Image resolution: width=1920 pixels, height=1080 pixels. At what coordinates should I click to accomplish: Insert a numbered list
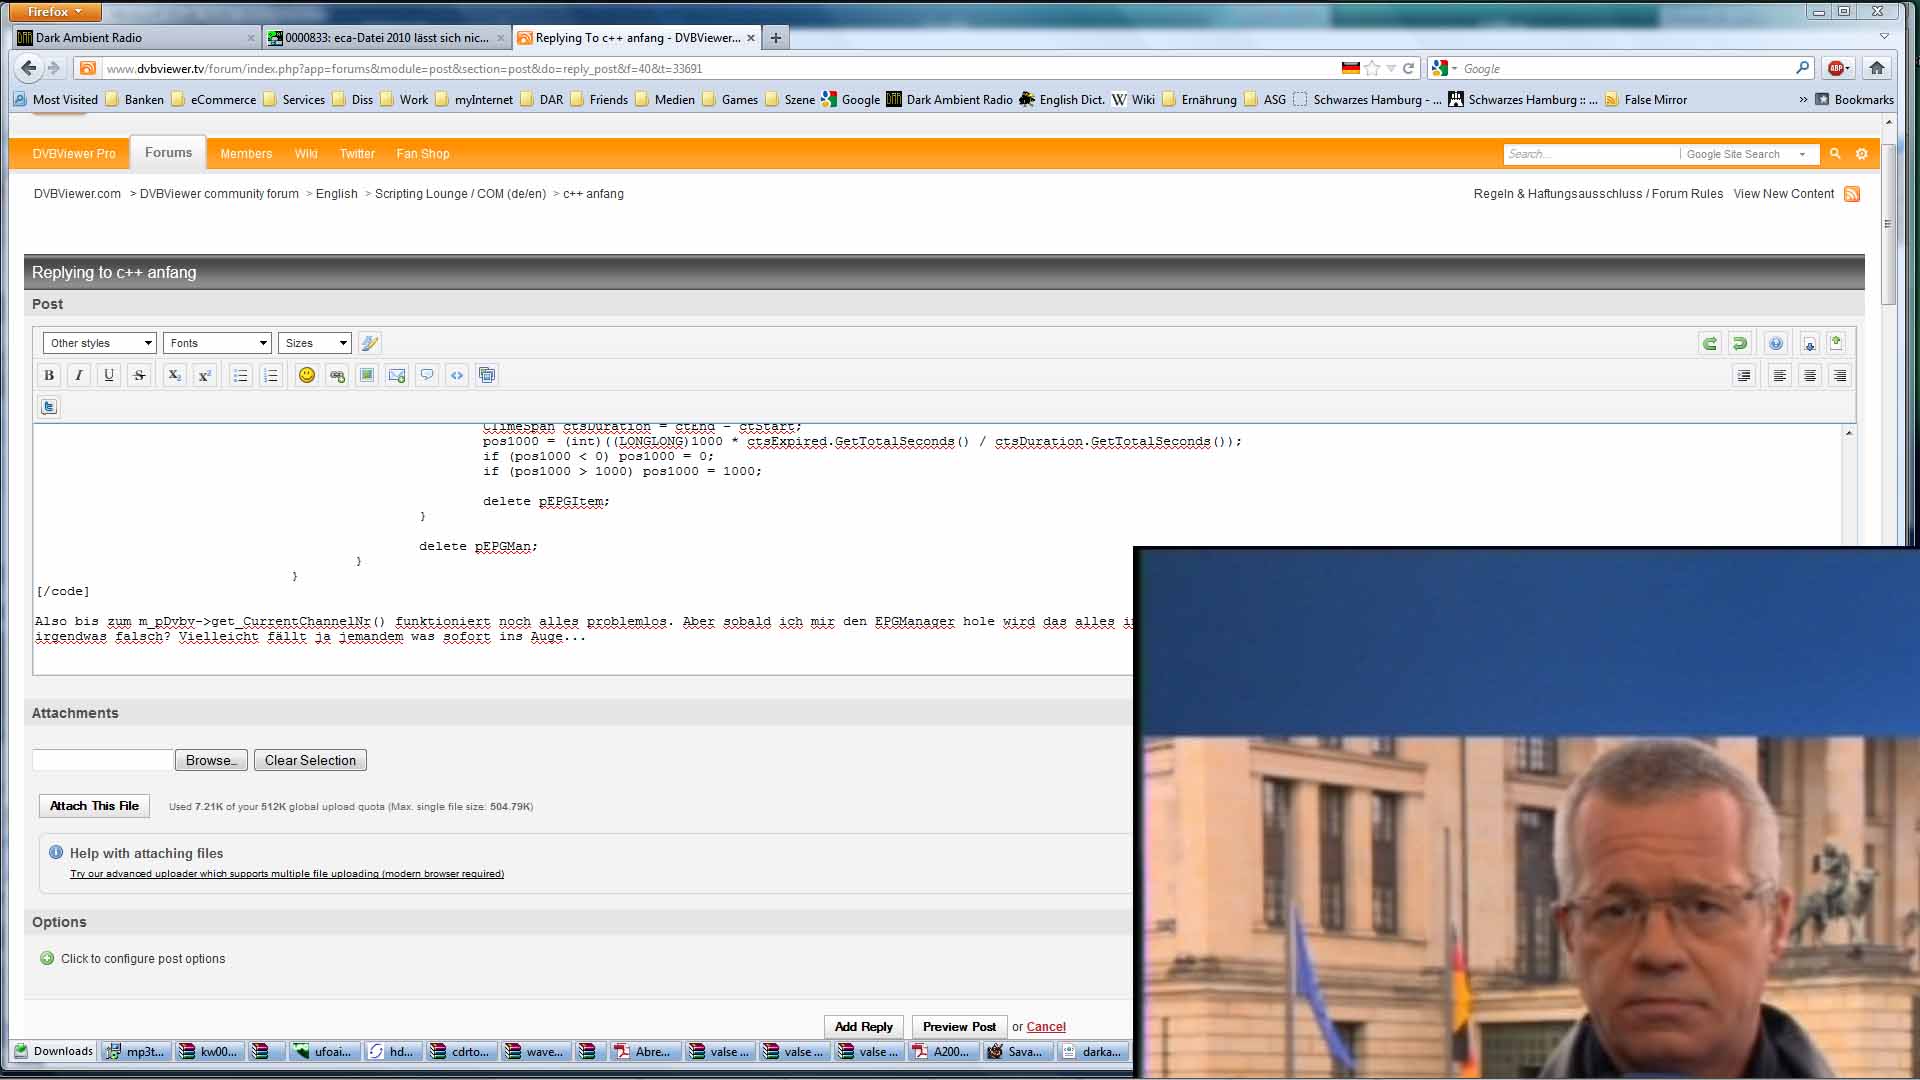coord(270,375)
